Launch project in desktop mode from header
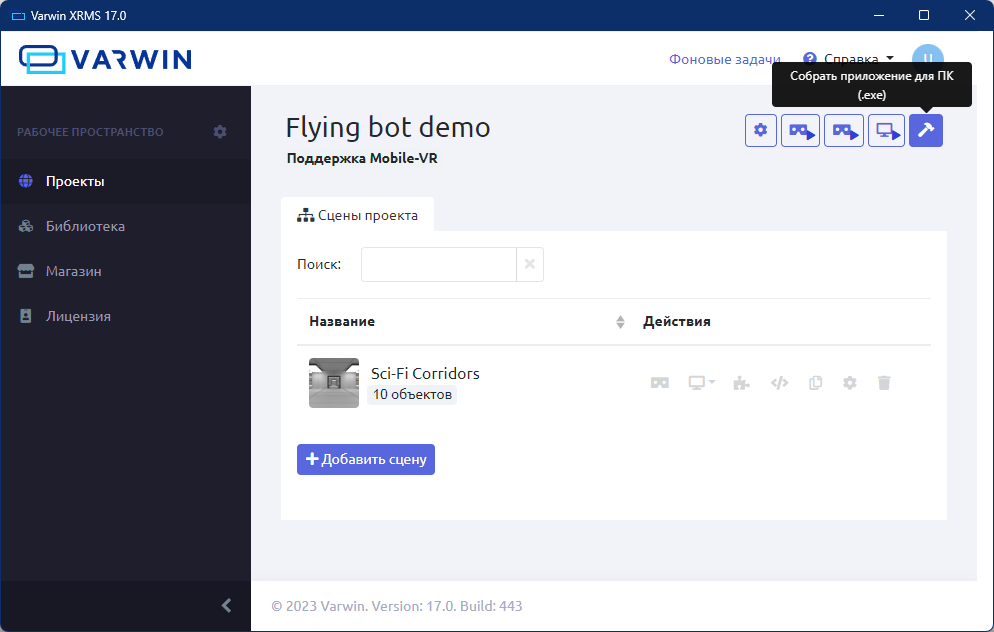 pos(886,131)
